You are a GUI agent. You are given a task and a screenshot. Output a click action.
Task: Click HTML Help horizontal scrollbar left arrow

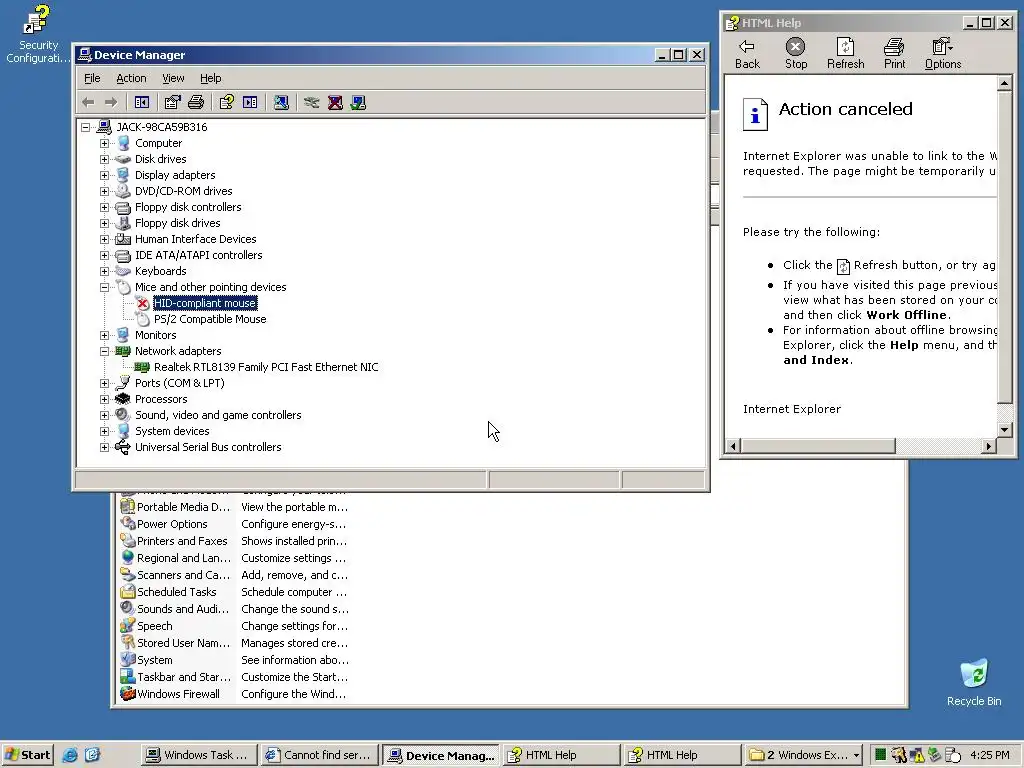click(733, 446)
